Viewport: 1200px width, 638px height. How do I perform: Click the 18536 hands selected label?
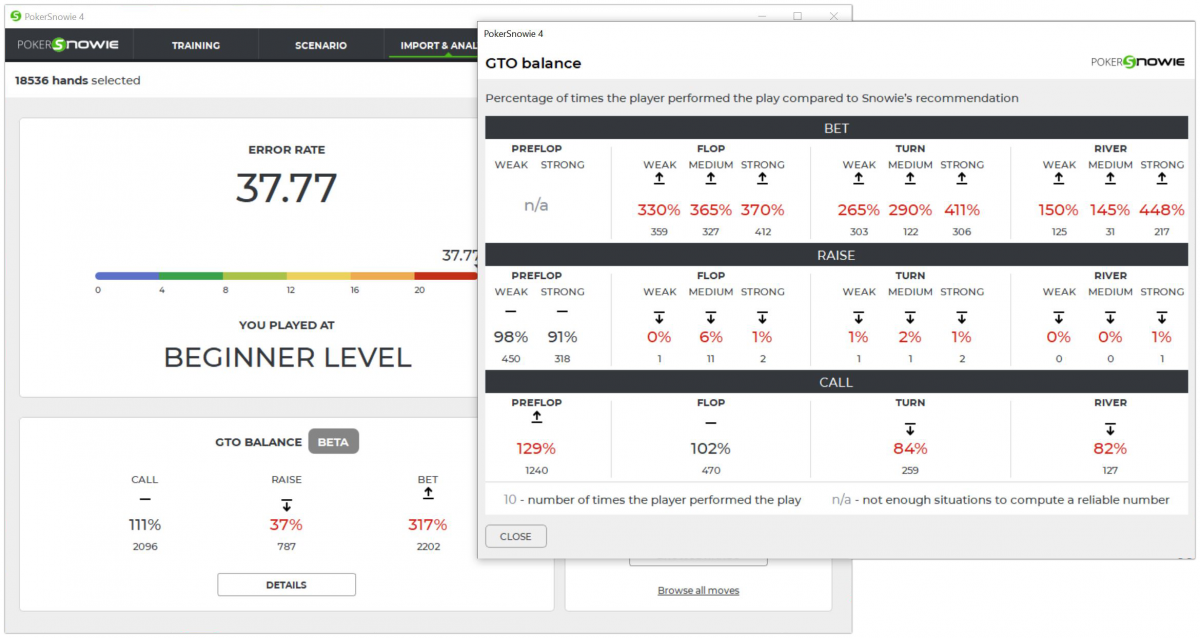(x=78, y=80)
